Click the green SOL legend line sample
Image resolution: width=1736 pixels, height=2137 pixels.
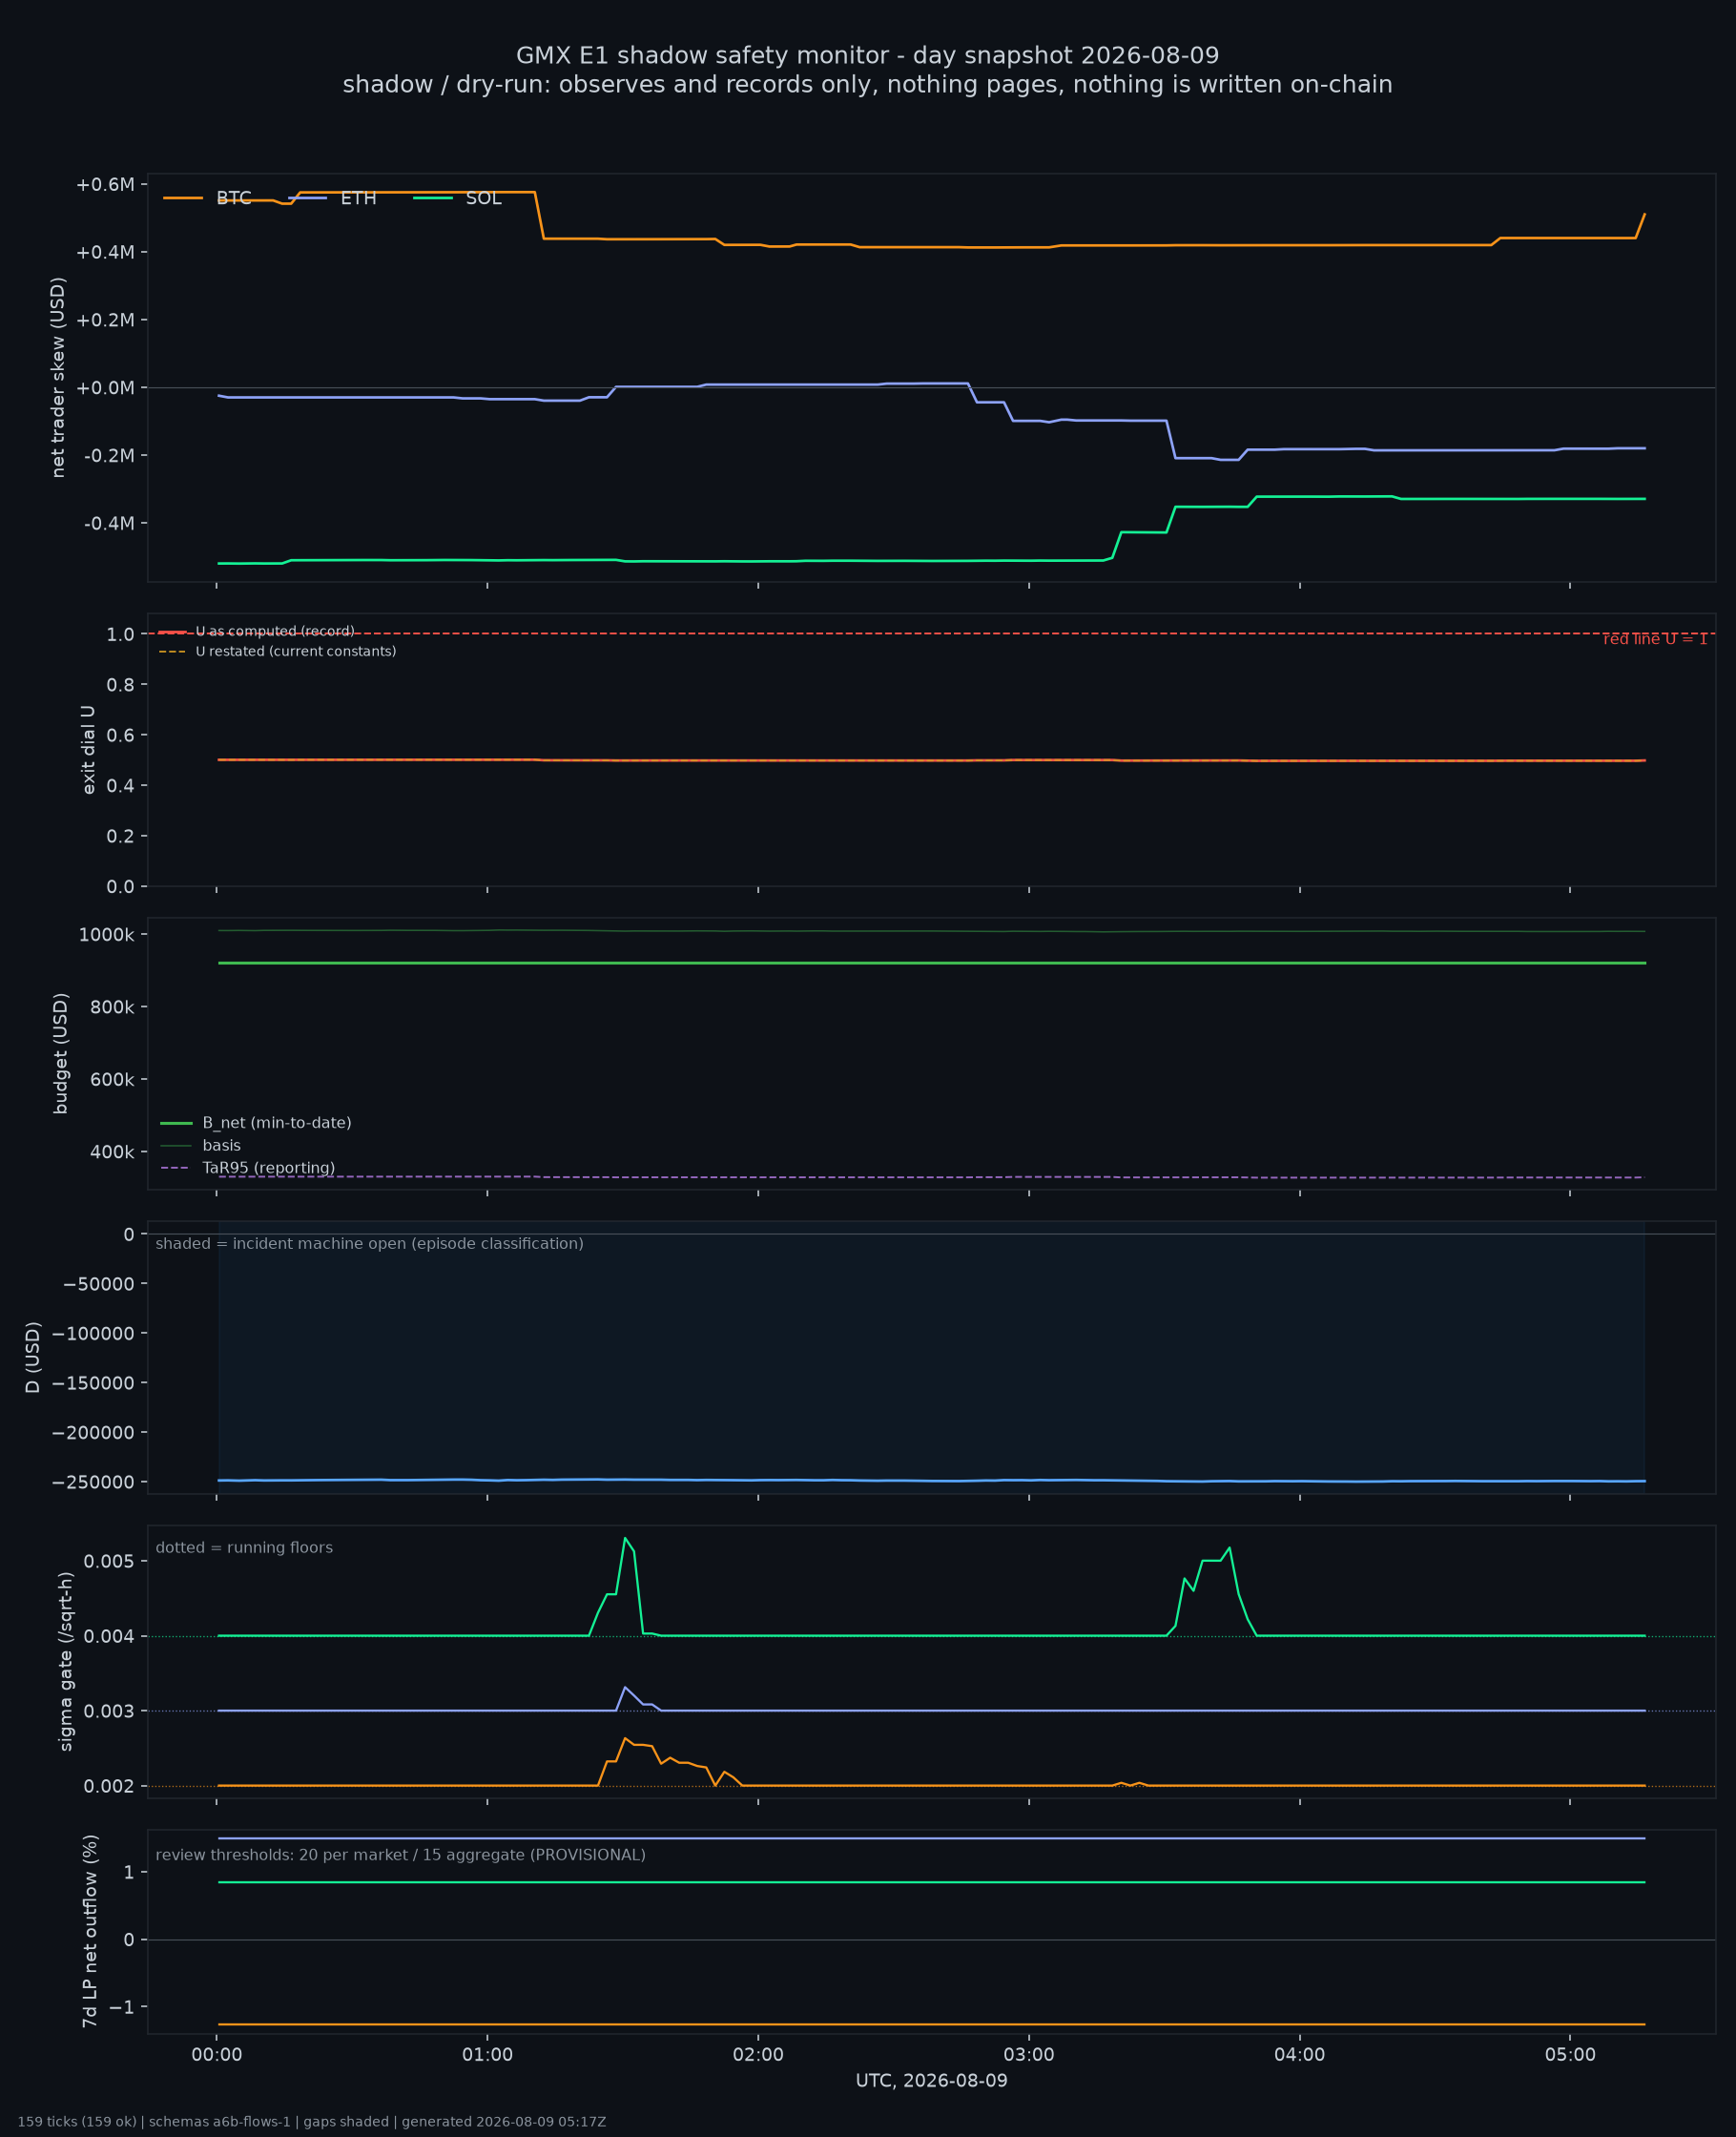[433, 198]
